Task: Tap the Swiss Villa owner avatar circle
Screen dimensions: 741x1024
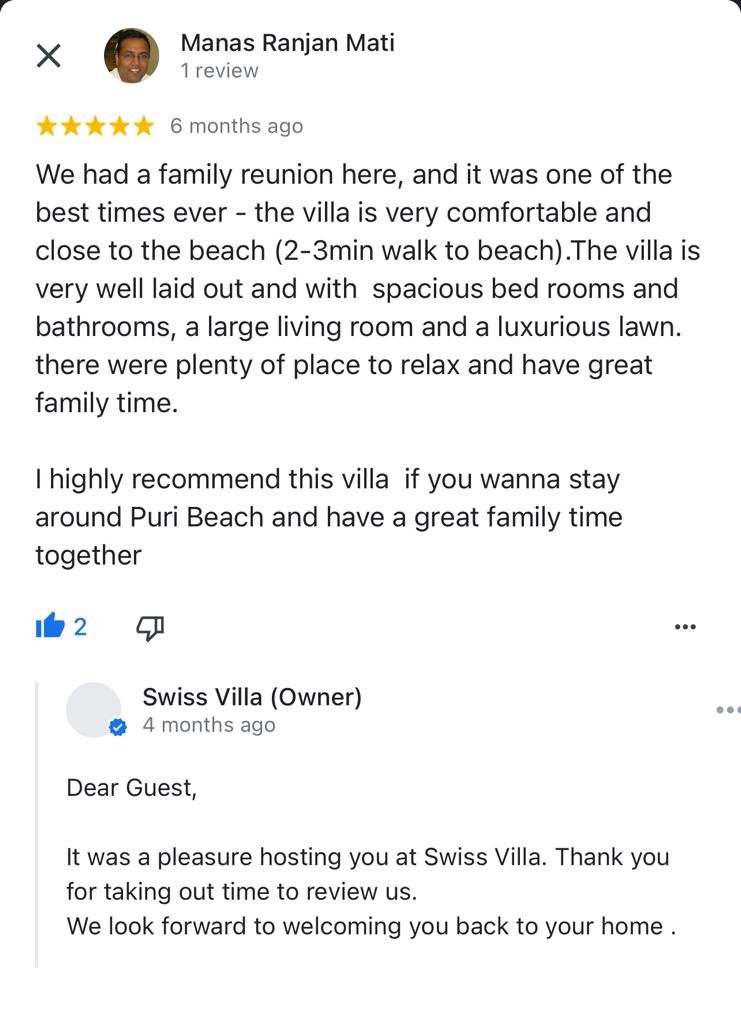Action: [93, 709]
